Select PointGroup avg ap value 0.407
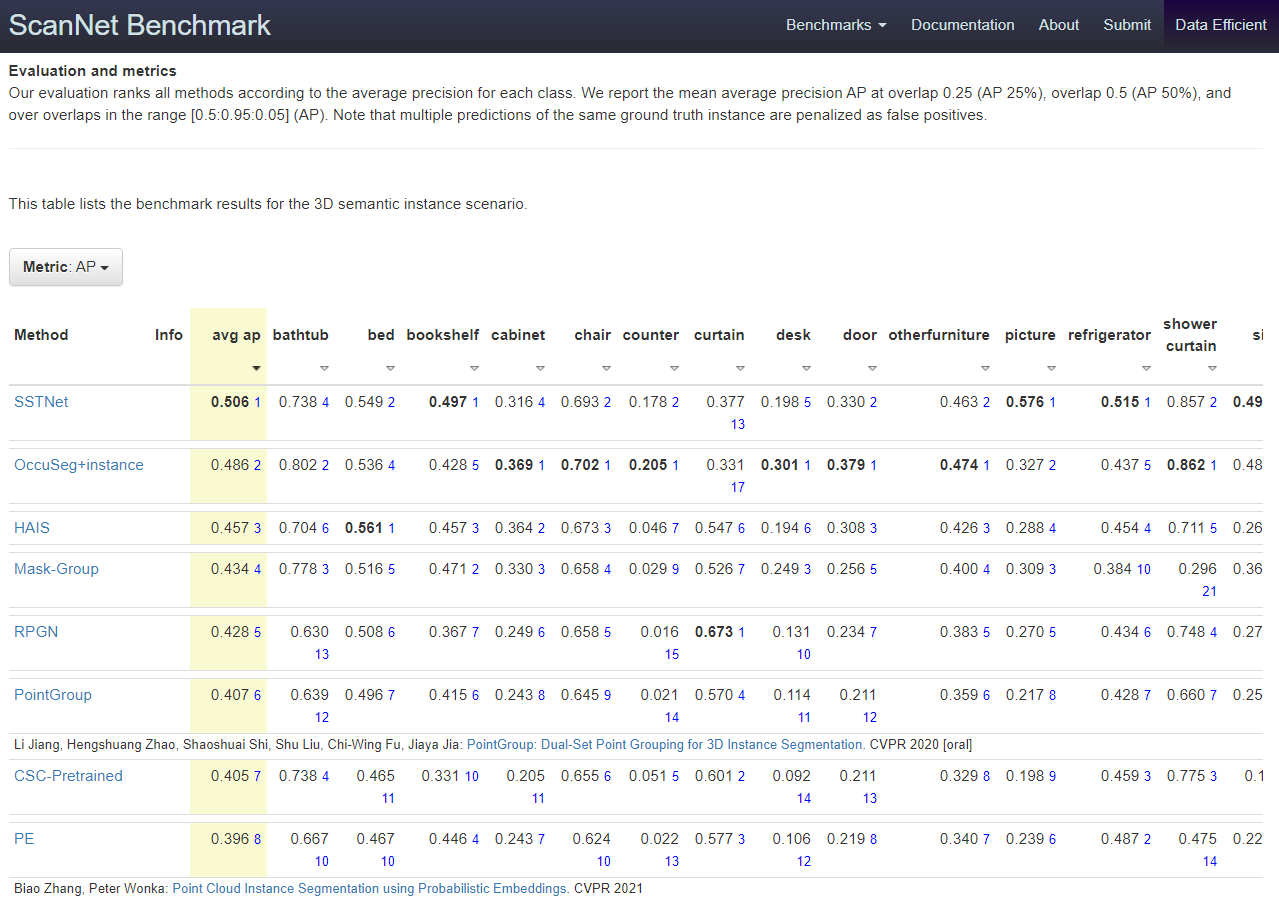The width and height of the screenshot is (1279, 899). [230, 695]
